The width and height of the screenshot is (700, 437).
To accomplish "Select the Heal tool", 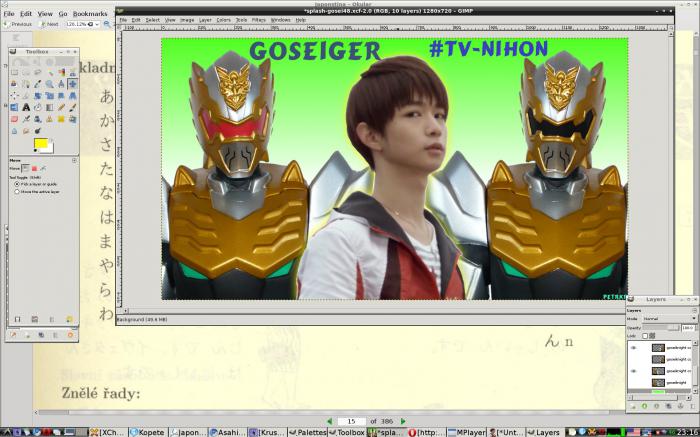I will click(x=61, y=119).
